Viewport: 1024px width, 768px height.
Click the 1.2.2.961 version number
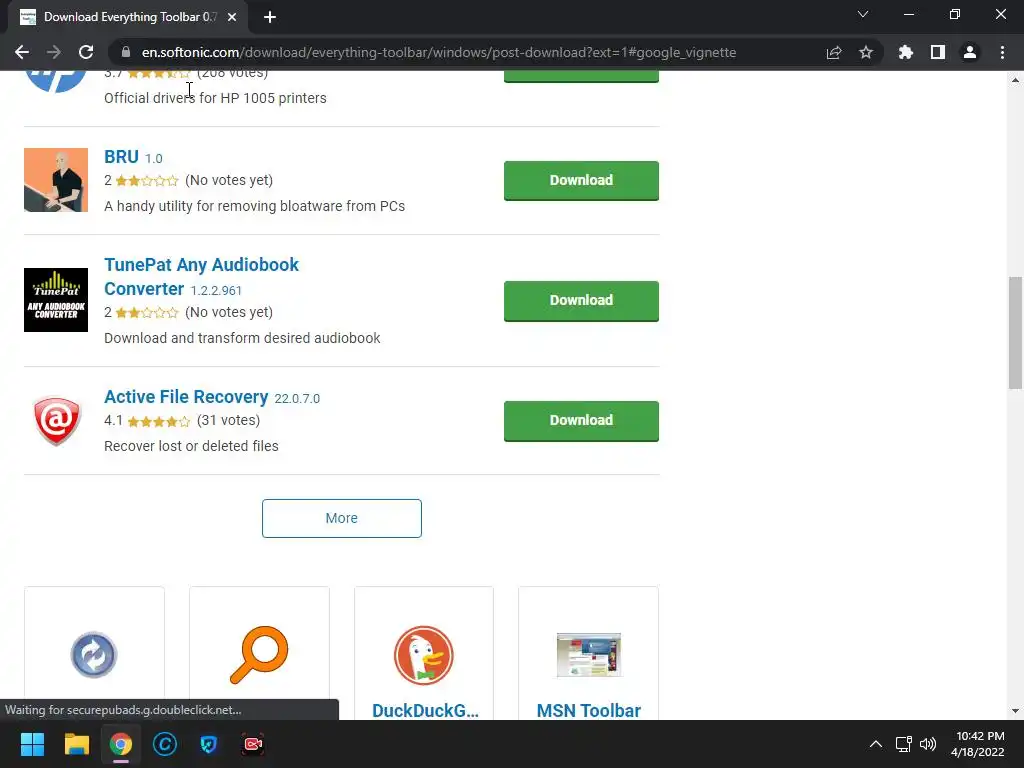216,291
